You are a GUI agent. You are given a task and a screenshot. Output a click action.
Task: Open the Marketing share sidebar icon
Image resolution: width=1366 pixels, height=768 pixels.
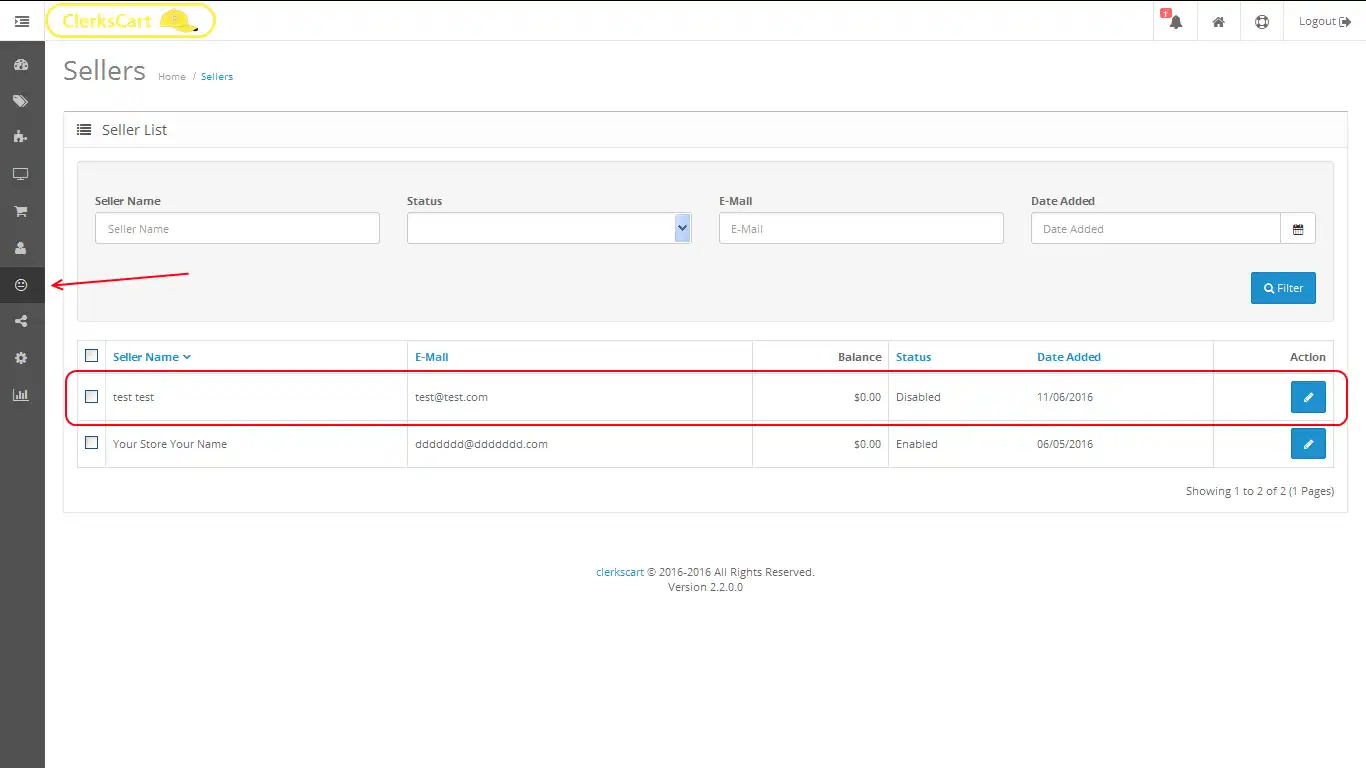[21, 321]
